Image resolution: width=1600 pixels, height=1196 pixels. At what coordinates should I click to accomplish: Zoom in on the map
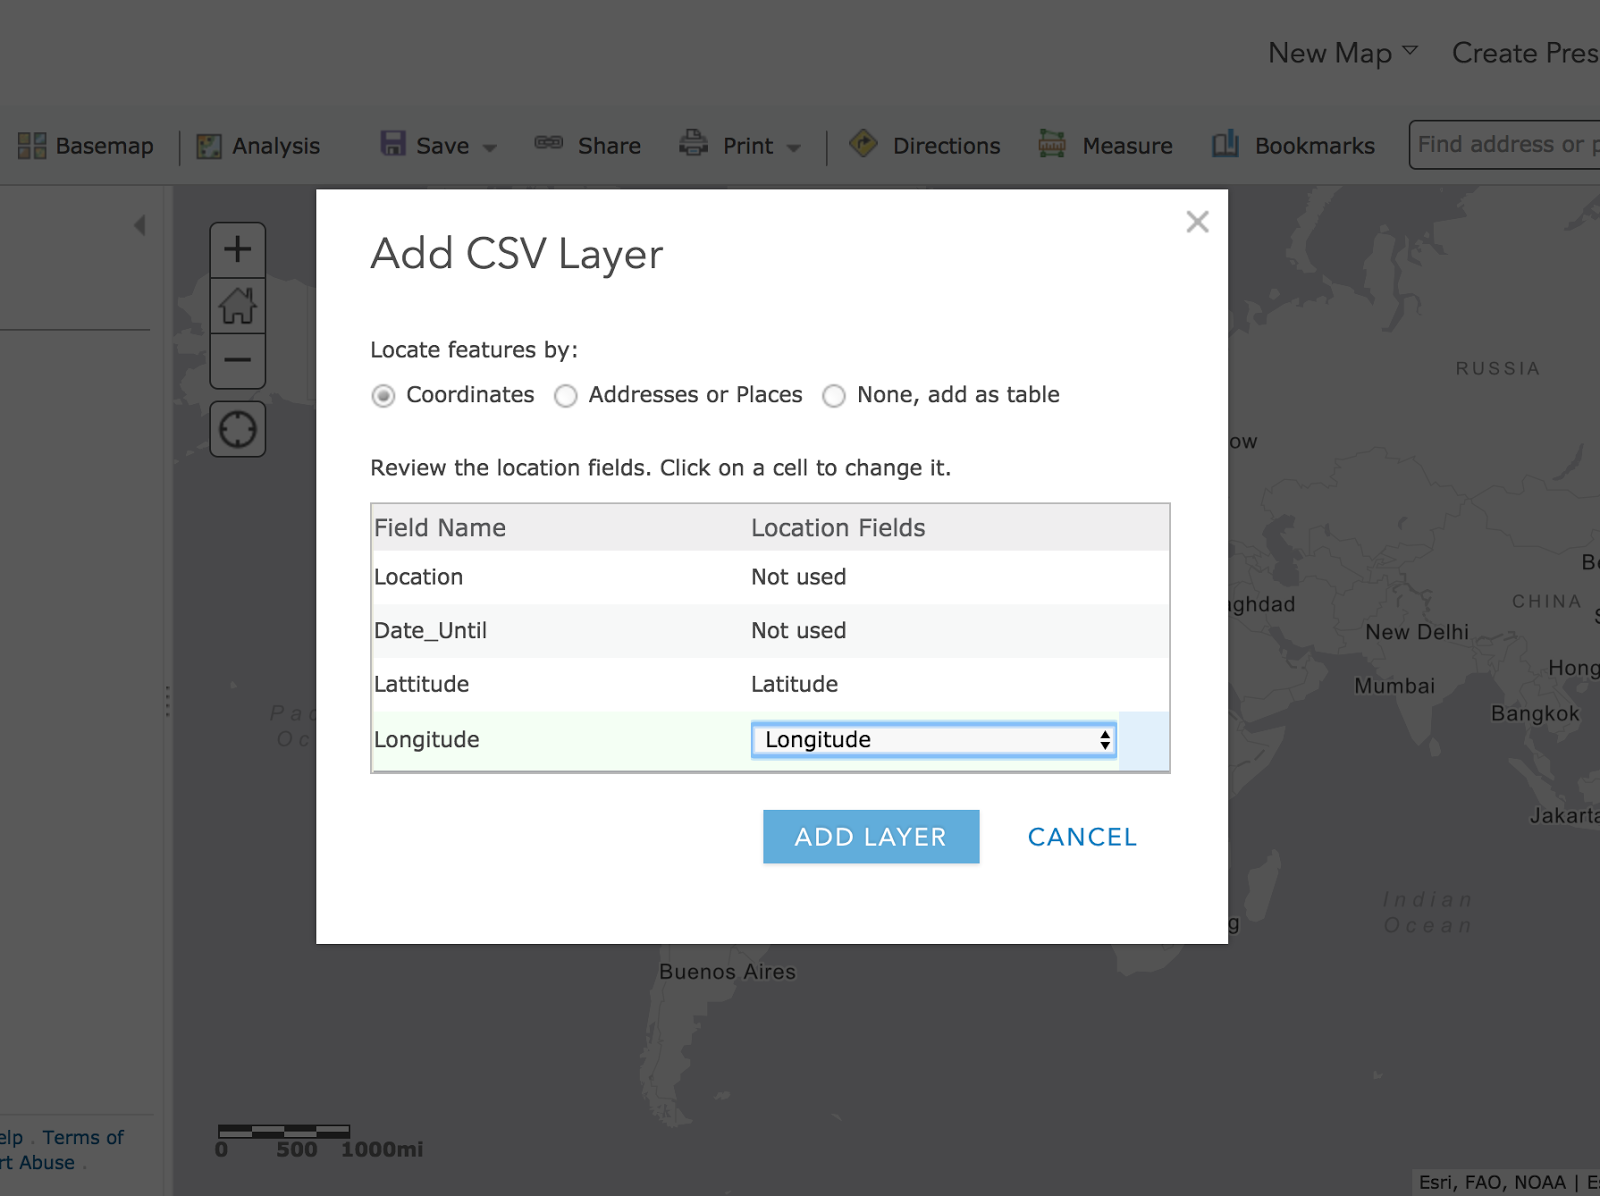coord(237,249)
